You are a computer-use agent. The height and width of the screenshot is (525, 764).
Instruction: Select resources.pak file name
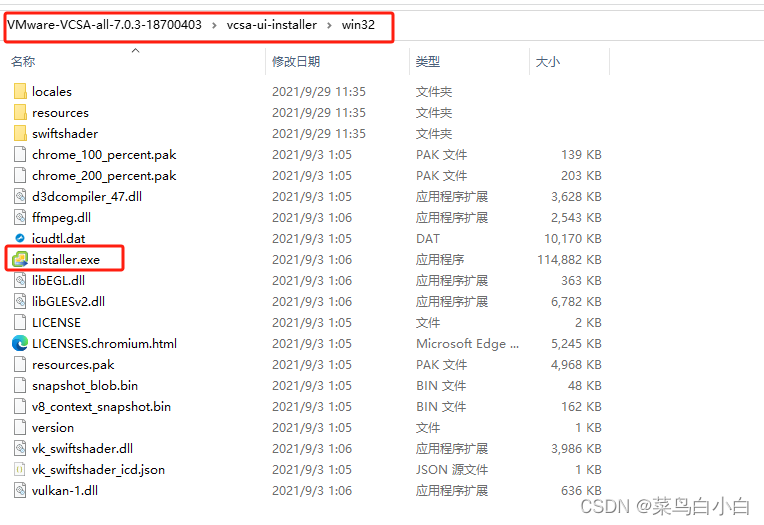coord(73,365)
